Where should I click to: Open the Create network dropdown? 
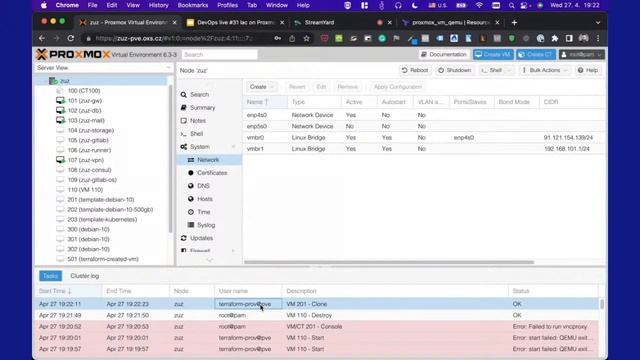[261, 87]
